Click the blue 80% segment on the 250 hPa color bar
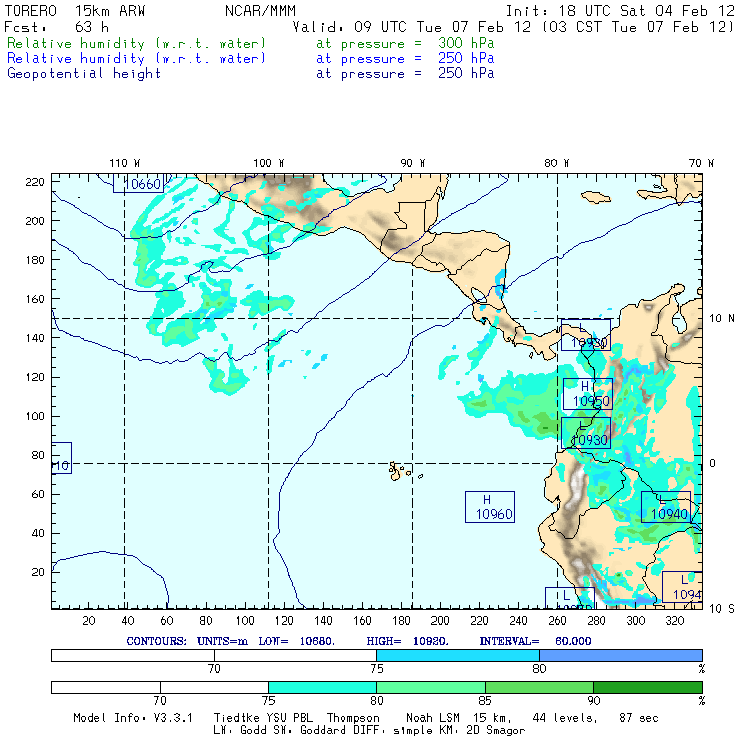Screen dimensions: 740x740 coord(621,655)
